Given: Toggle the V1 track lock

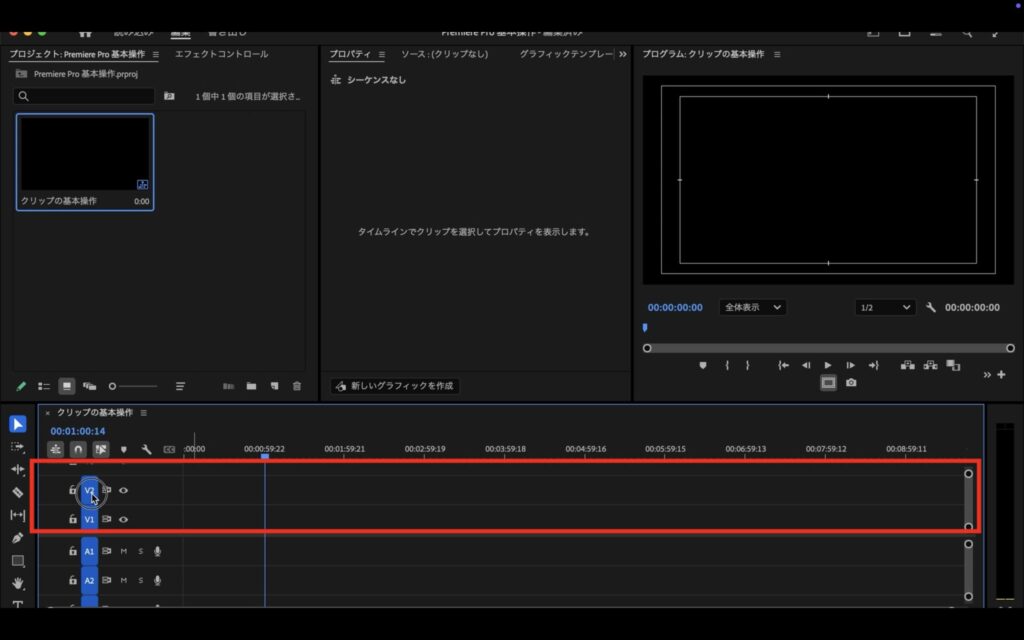Looking at the screenshot, I should (72, 519).
